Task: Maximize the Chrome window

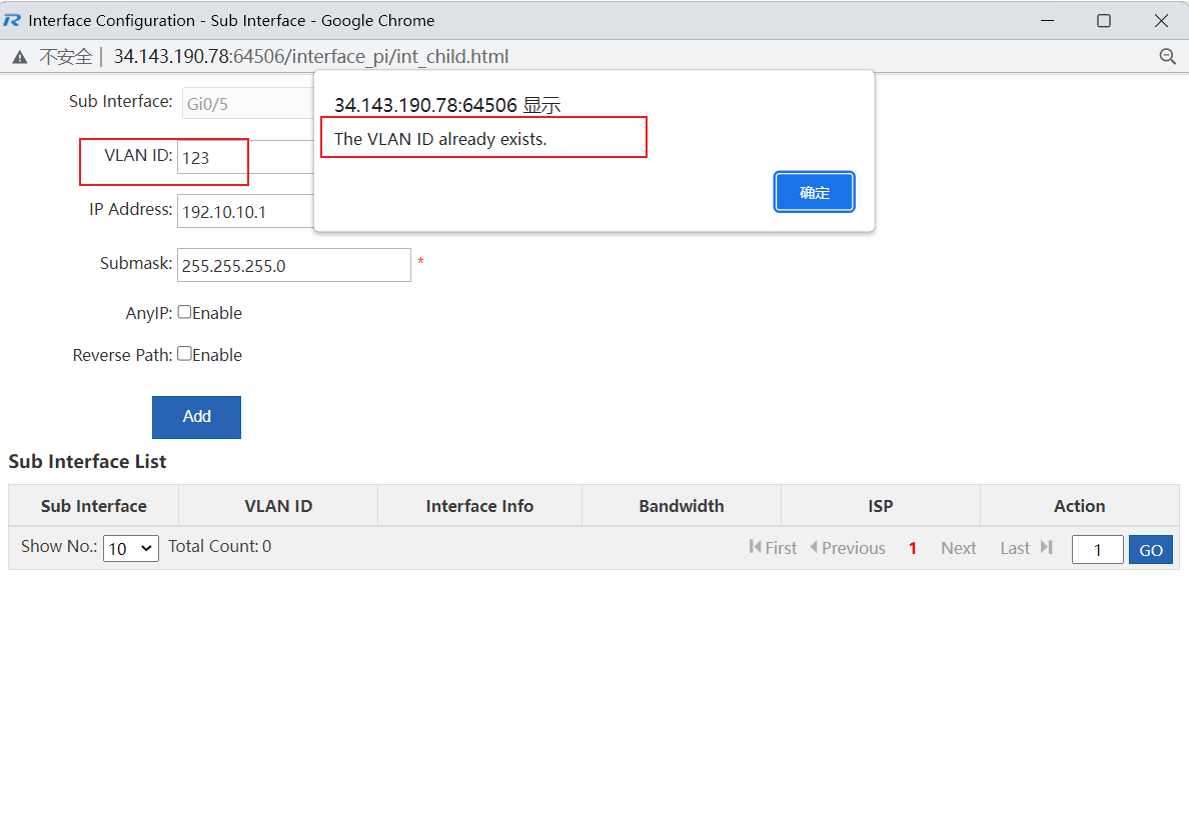Action: [1104, 20]
